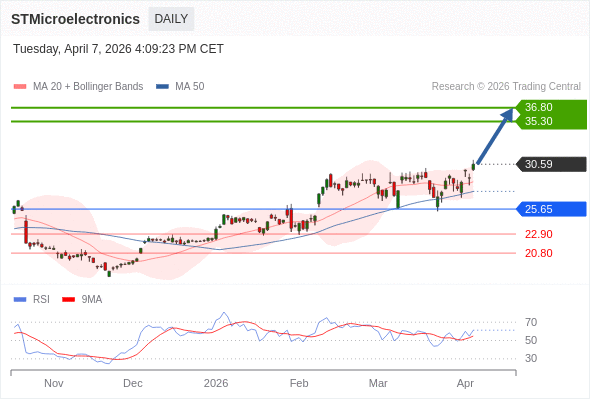This screenshot has height=400, width=590.
Task: Click the 'Research © 2026 Trading Central' credit
Action: [506, 87]
